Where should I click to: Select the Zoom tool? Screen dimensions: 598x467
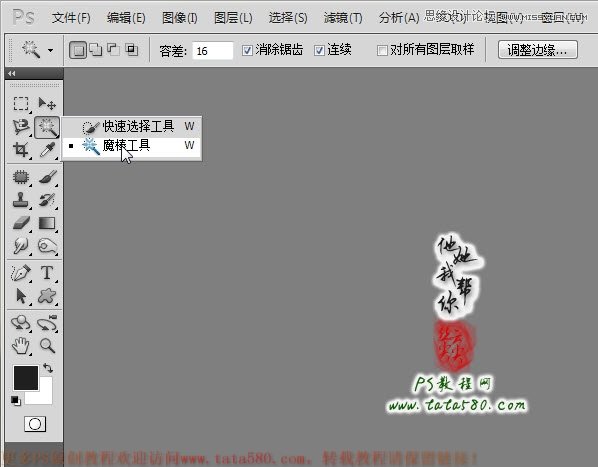pos(47,346)
